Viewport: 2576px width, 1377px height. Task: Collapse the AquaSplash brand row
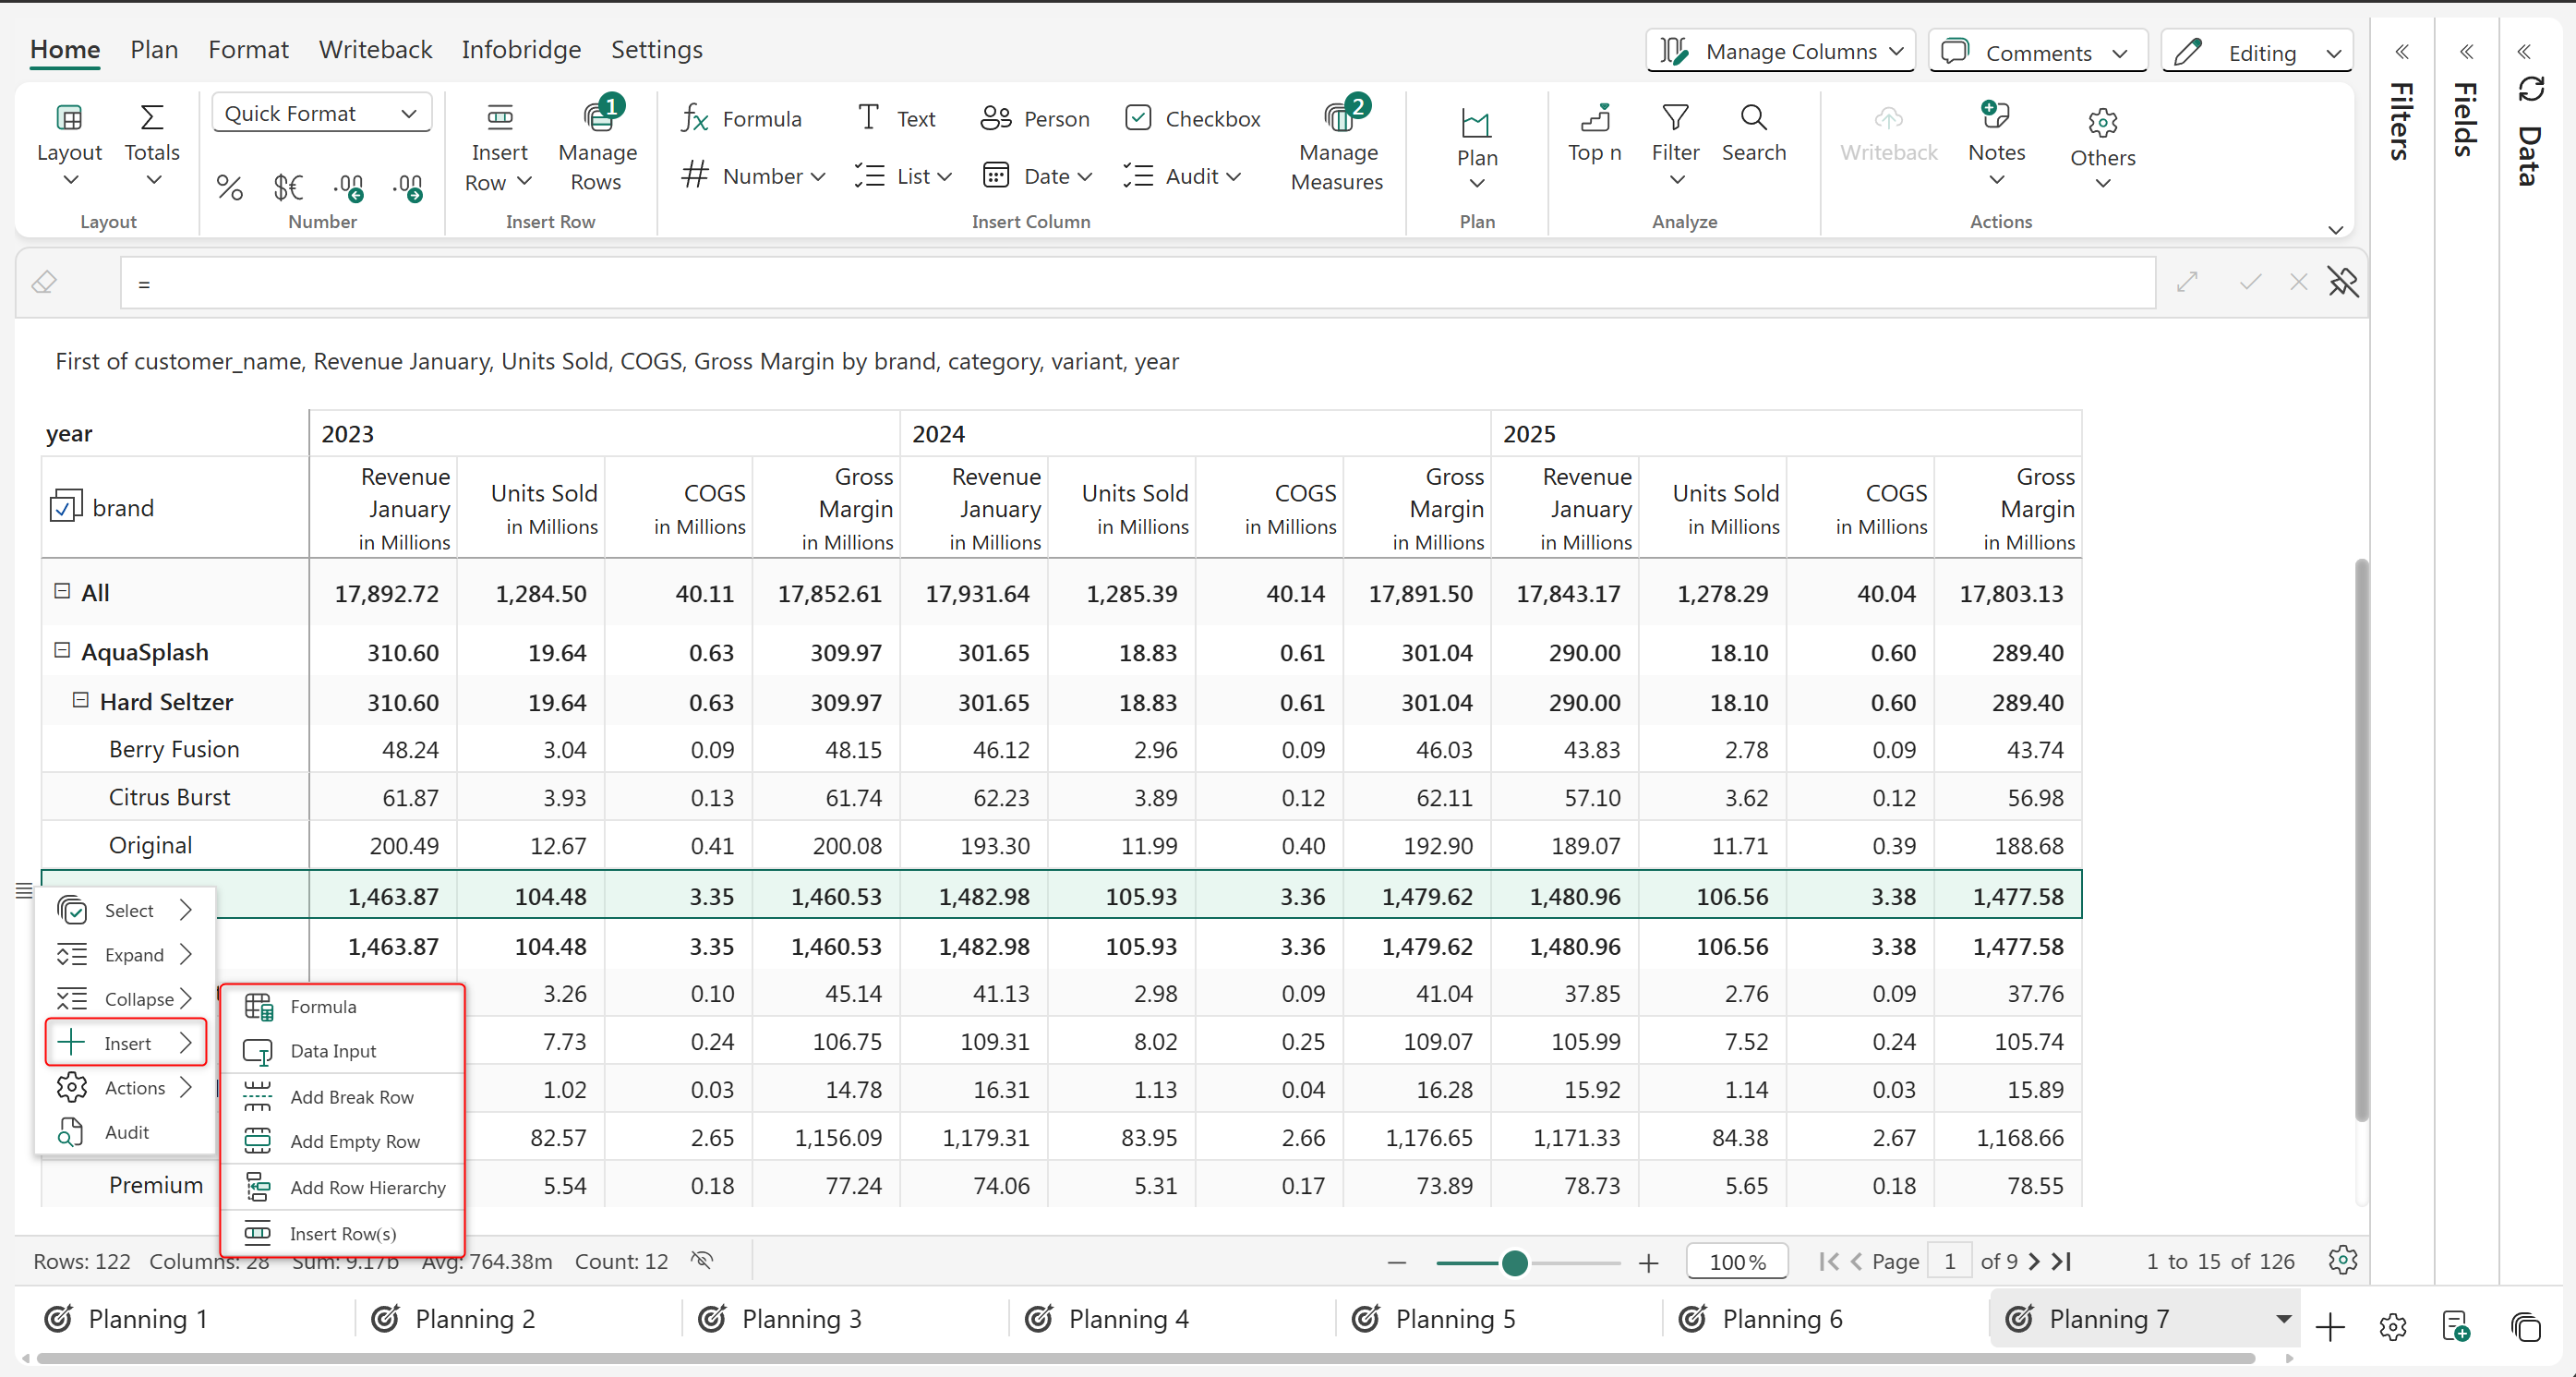[x=62, y=651]
